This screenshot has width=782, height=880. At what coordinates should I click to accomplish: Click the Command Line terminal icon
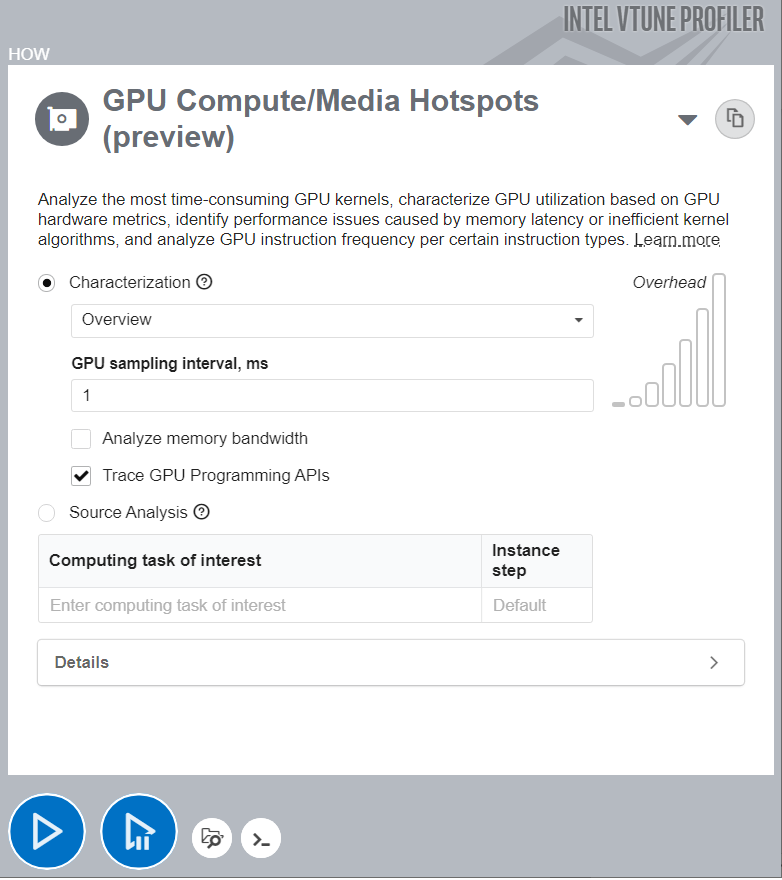pos(261,839)
